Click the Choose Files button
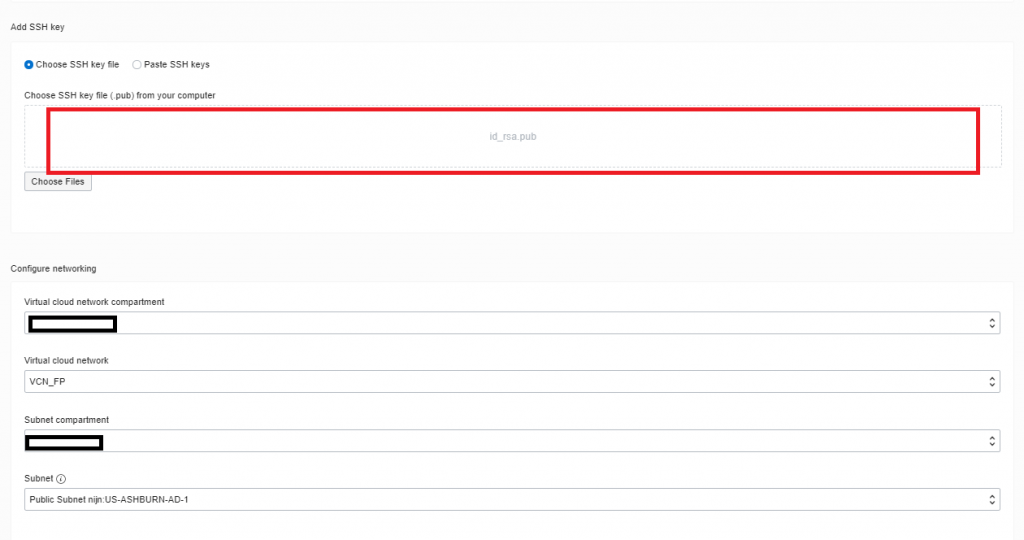Image resolution: width=1024 pixels, height=540 pixels. click(58, 182)
